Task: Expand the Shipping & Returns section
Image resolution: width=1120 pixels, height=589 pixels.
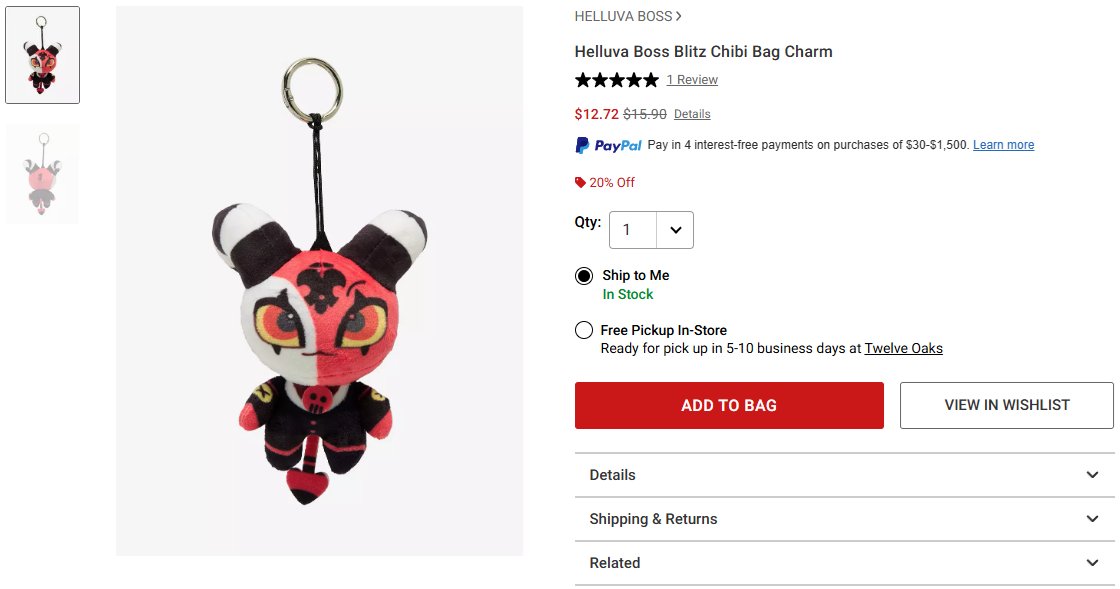Action: click(844, 519)
